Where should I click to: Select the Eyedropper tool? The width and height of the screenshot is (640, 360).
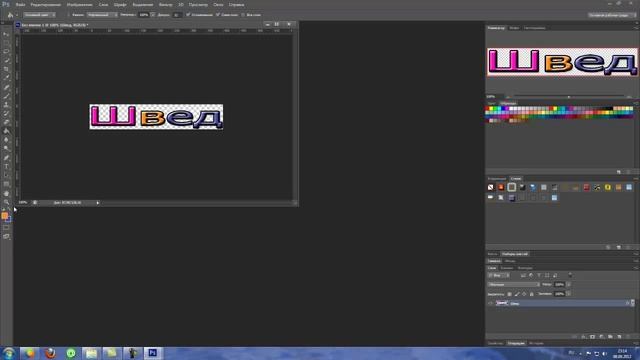[6, 78]
